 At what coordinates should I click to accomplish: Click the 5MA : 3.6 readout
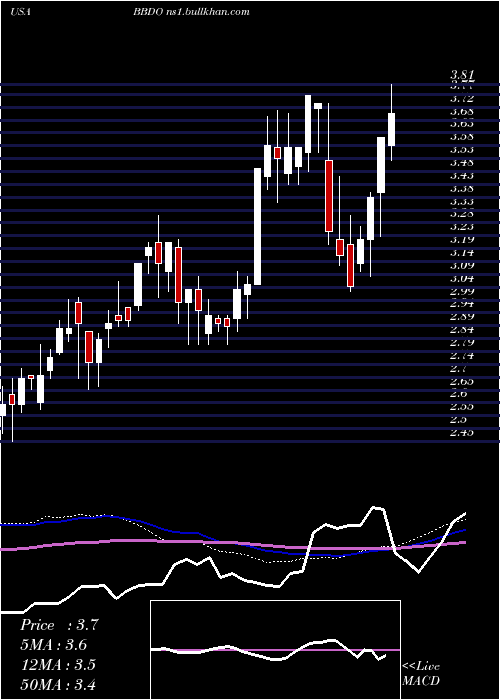tap(54, 645)
